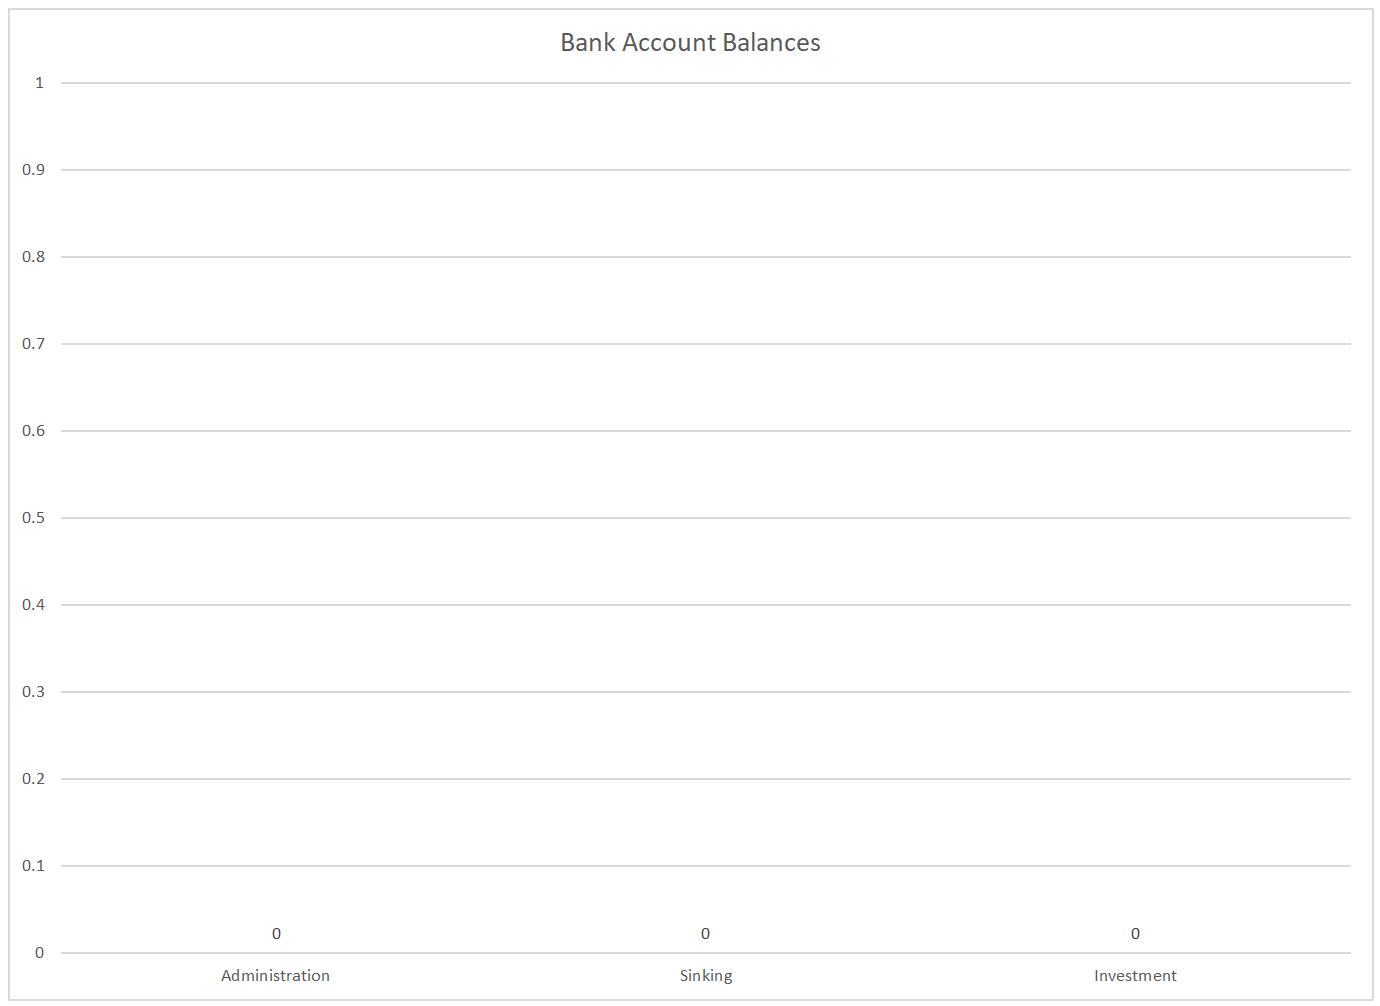The width and height of the screenshot is (1380, 1006).
Task: Click the axis value 0.3
Action: click(34, 692)
